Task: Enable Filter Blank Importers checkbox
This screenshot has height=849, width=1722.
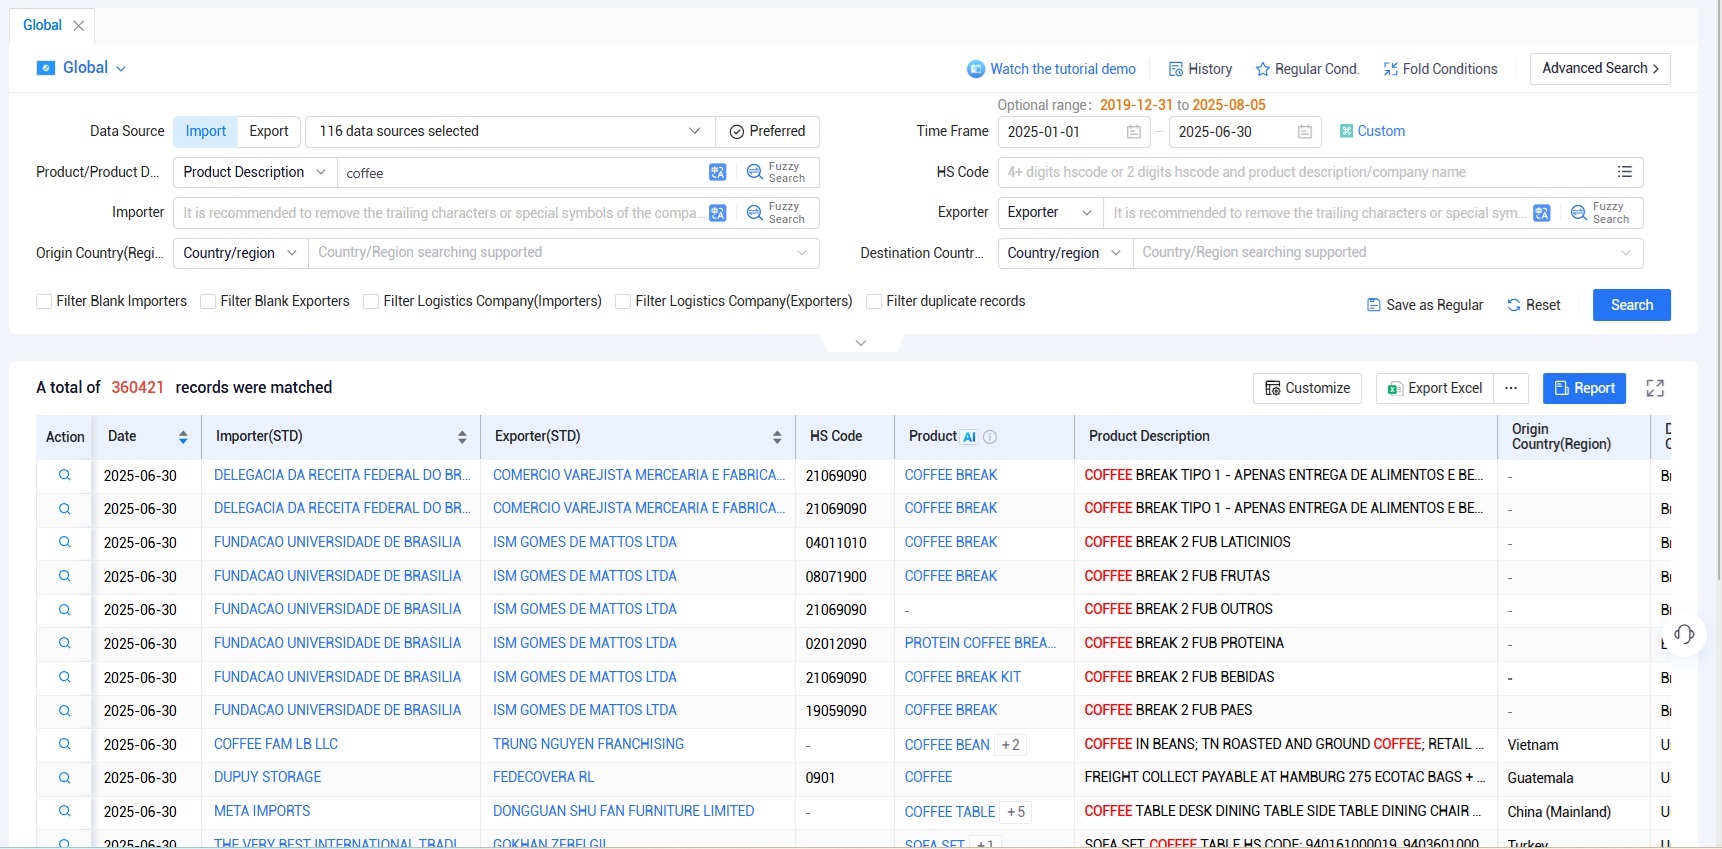Action: pyautogui.click(x=44, y=302)
